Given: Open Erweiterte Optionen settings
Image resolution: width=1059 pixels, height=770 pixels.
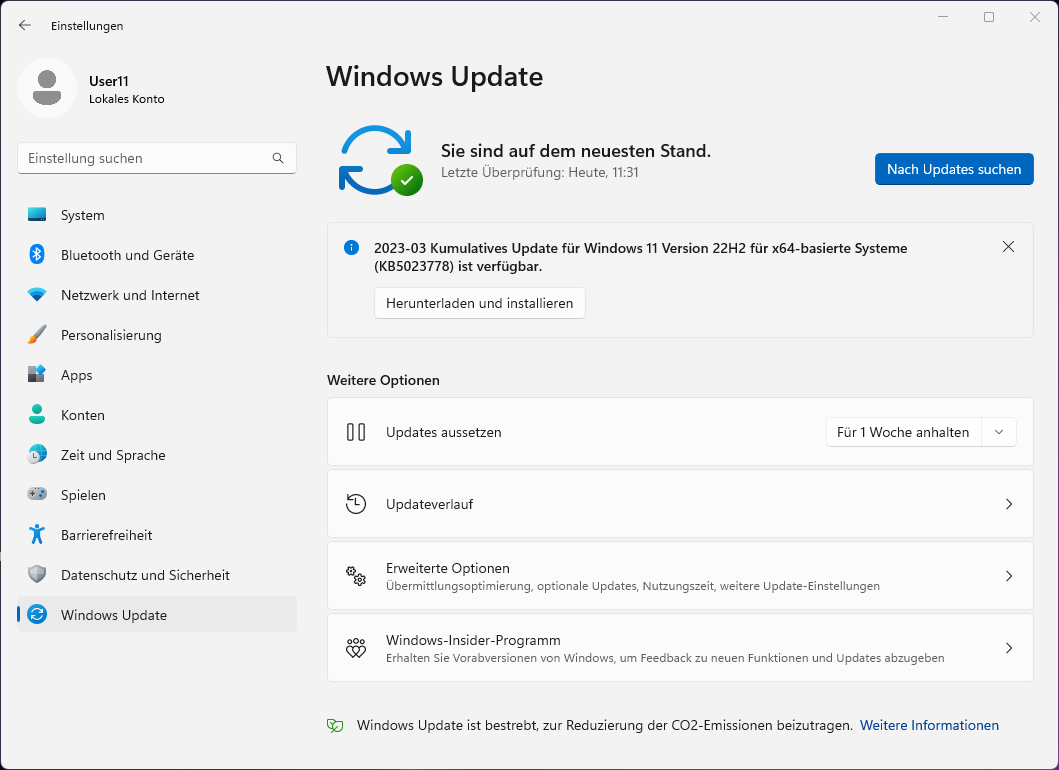Looking at the screenshot, I should (x=680, y=576).
